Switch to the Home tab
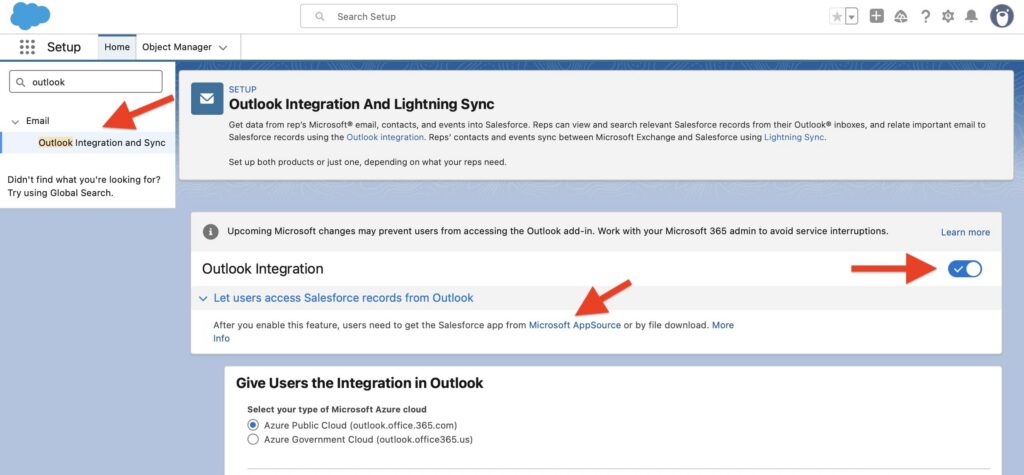The image size is (1024, 475). (x=117, y=47)
